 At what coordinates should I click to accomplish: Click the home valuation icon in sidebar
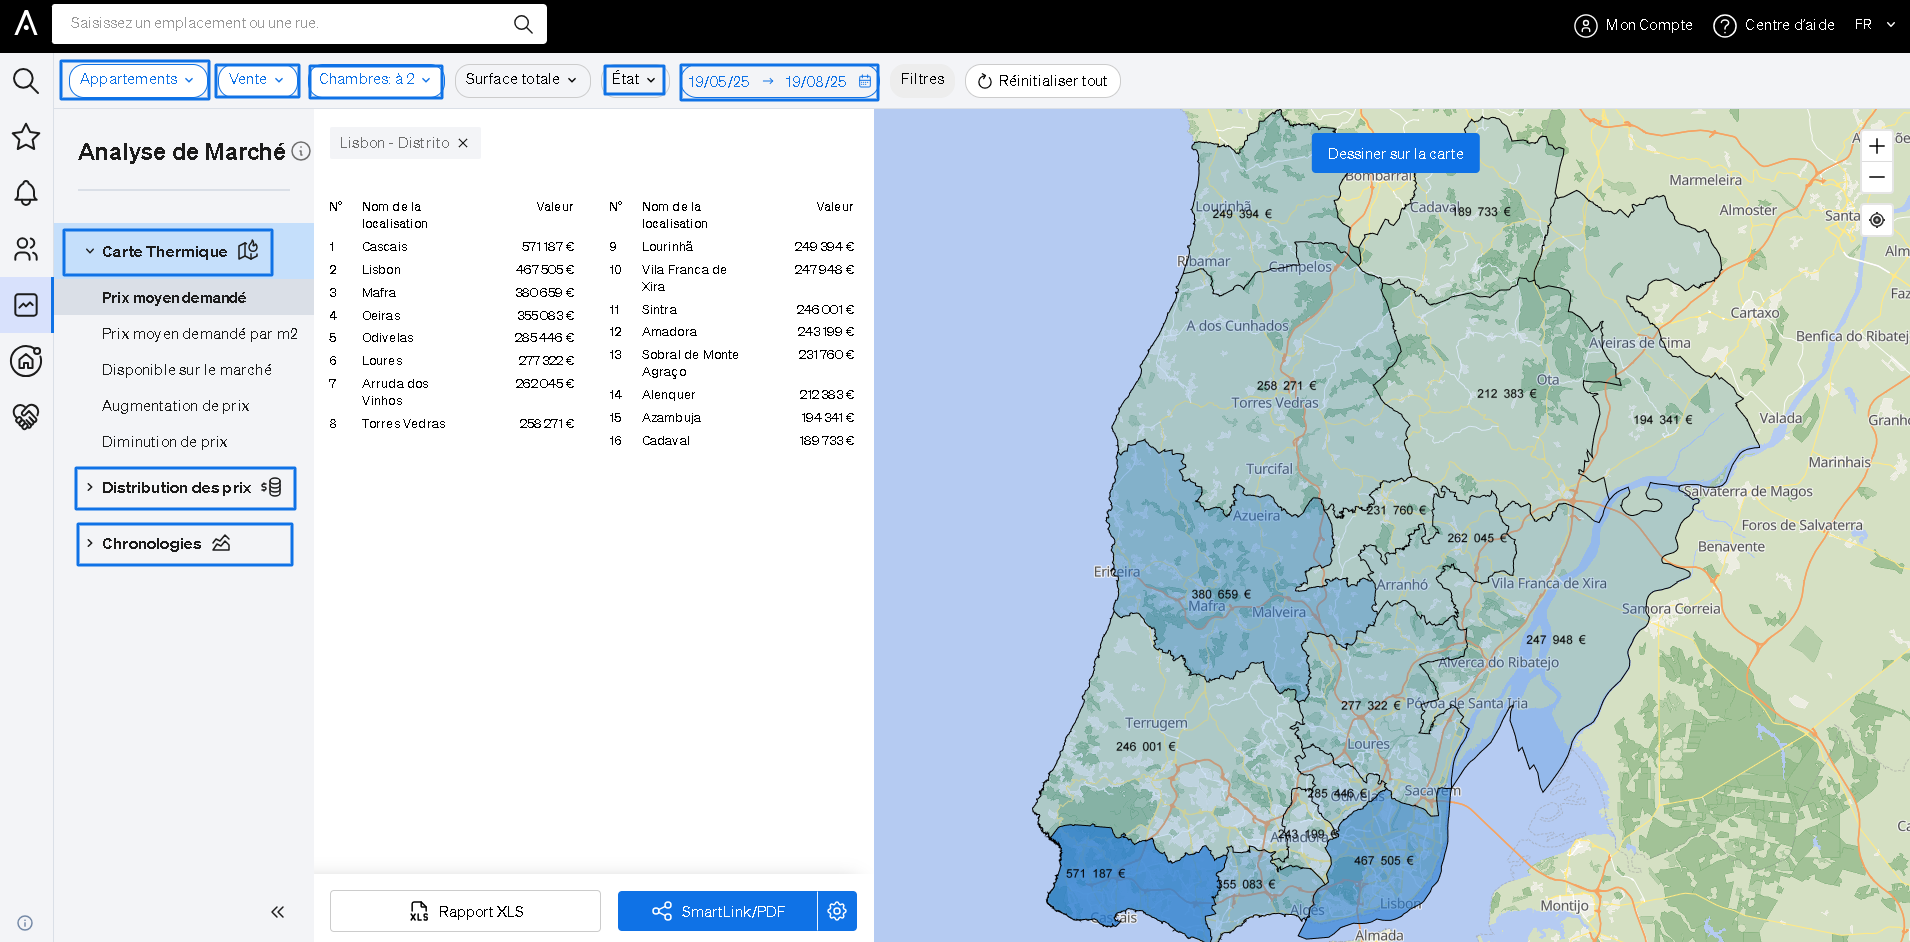26,361
